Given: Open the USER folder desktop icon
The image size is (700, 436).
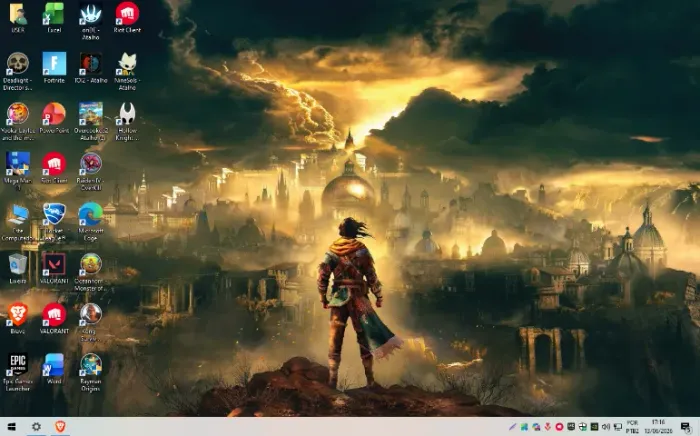Looking at the screenshot, I should 18,18.
